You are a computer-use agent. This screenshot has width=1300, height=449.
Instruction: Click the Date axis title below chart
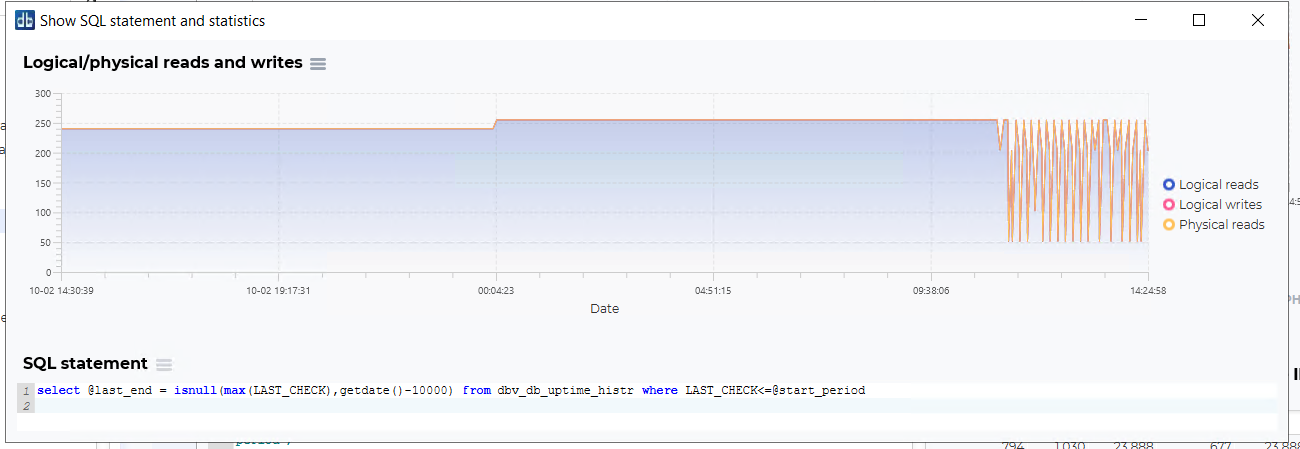(604, 309)
